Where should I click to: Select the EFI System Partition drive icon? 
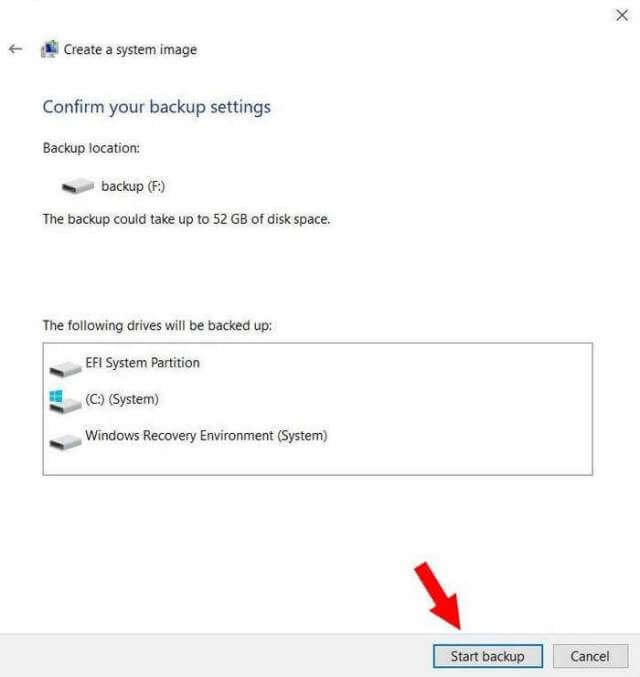65,370
